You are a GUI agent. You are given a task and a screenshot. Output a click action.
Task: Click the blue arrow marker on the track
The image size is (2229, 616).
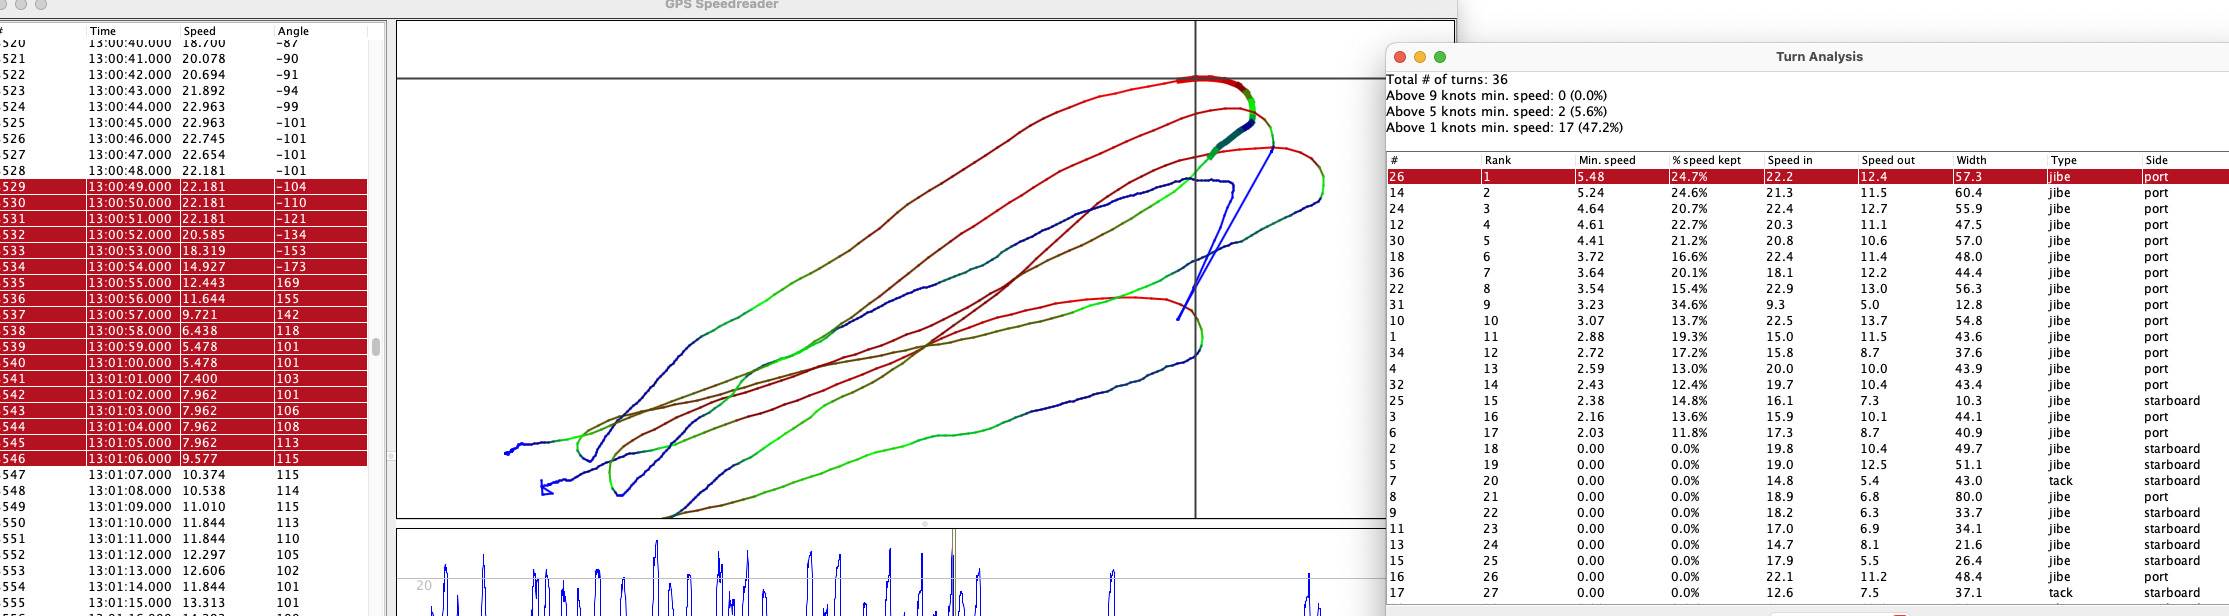point(546,488)
